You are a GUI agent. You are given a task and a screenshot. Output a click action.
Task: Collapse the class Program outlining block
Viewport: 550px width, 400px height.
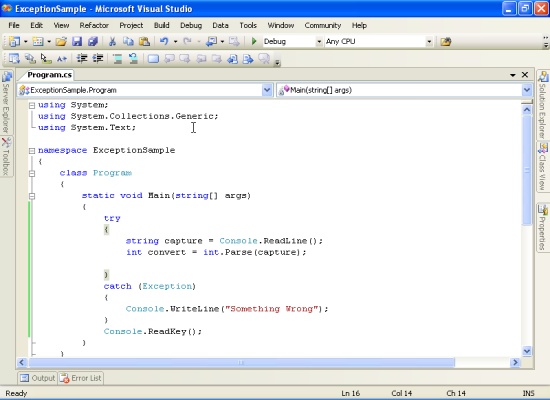[x=32, y=173]
